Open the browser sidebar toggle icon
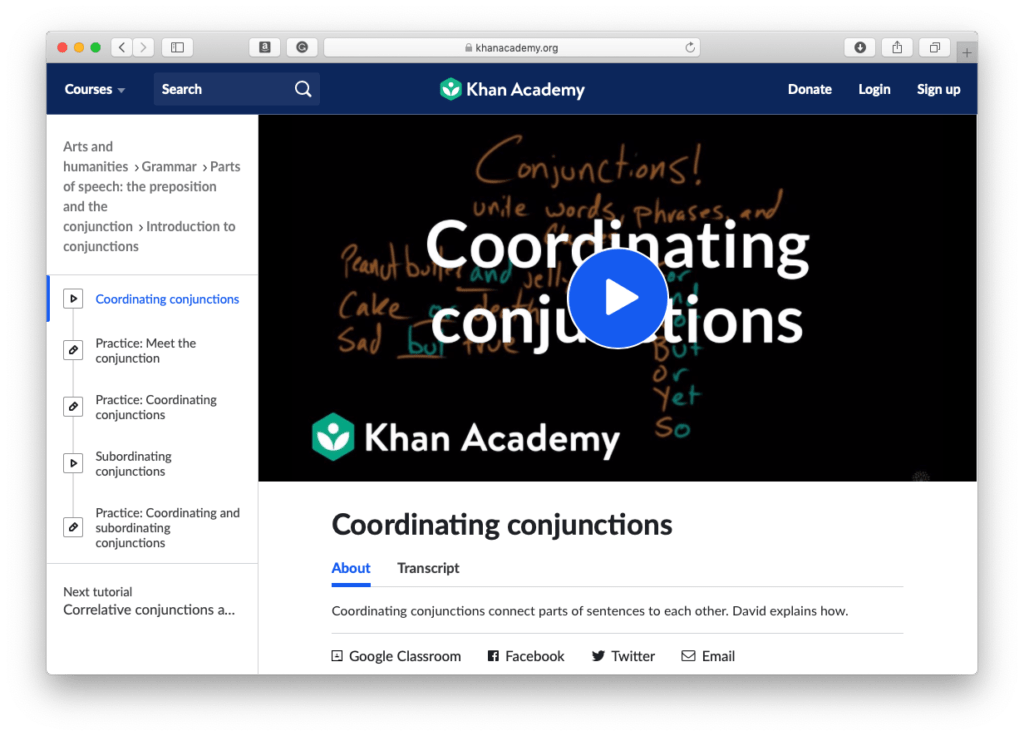Viewport: 1024px width, 736px height. coord(177,46)
